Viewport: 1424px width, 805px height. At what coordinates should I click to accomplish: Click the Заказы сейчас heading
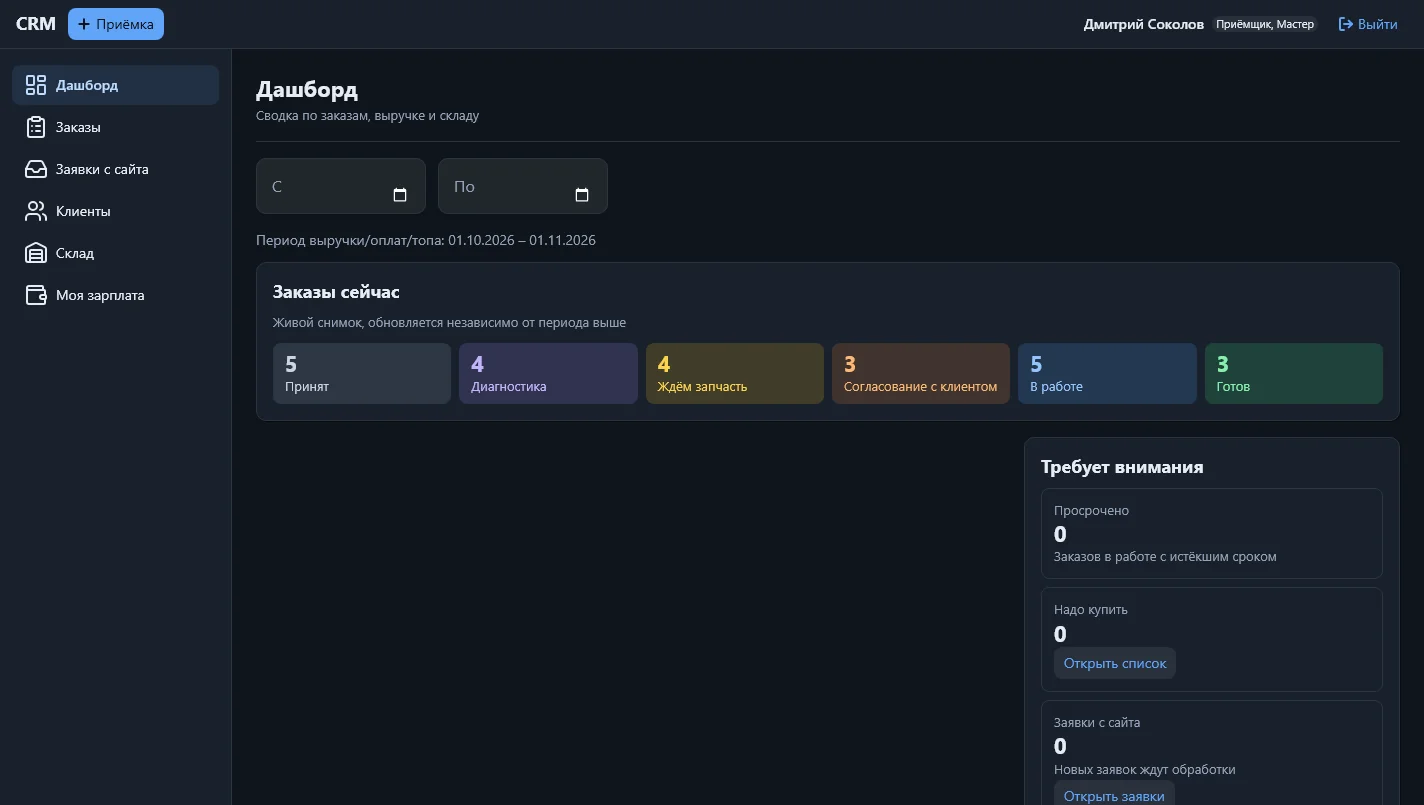pyautogui.click(x=336, y=292)
